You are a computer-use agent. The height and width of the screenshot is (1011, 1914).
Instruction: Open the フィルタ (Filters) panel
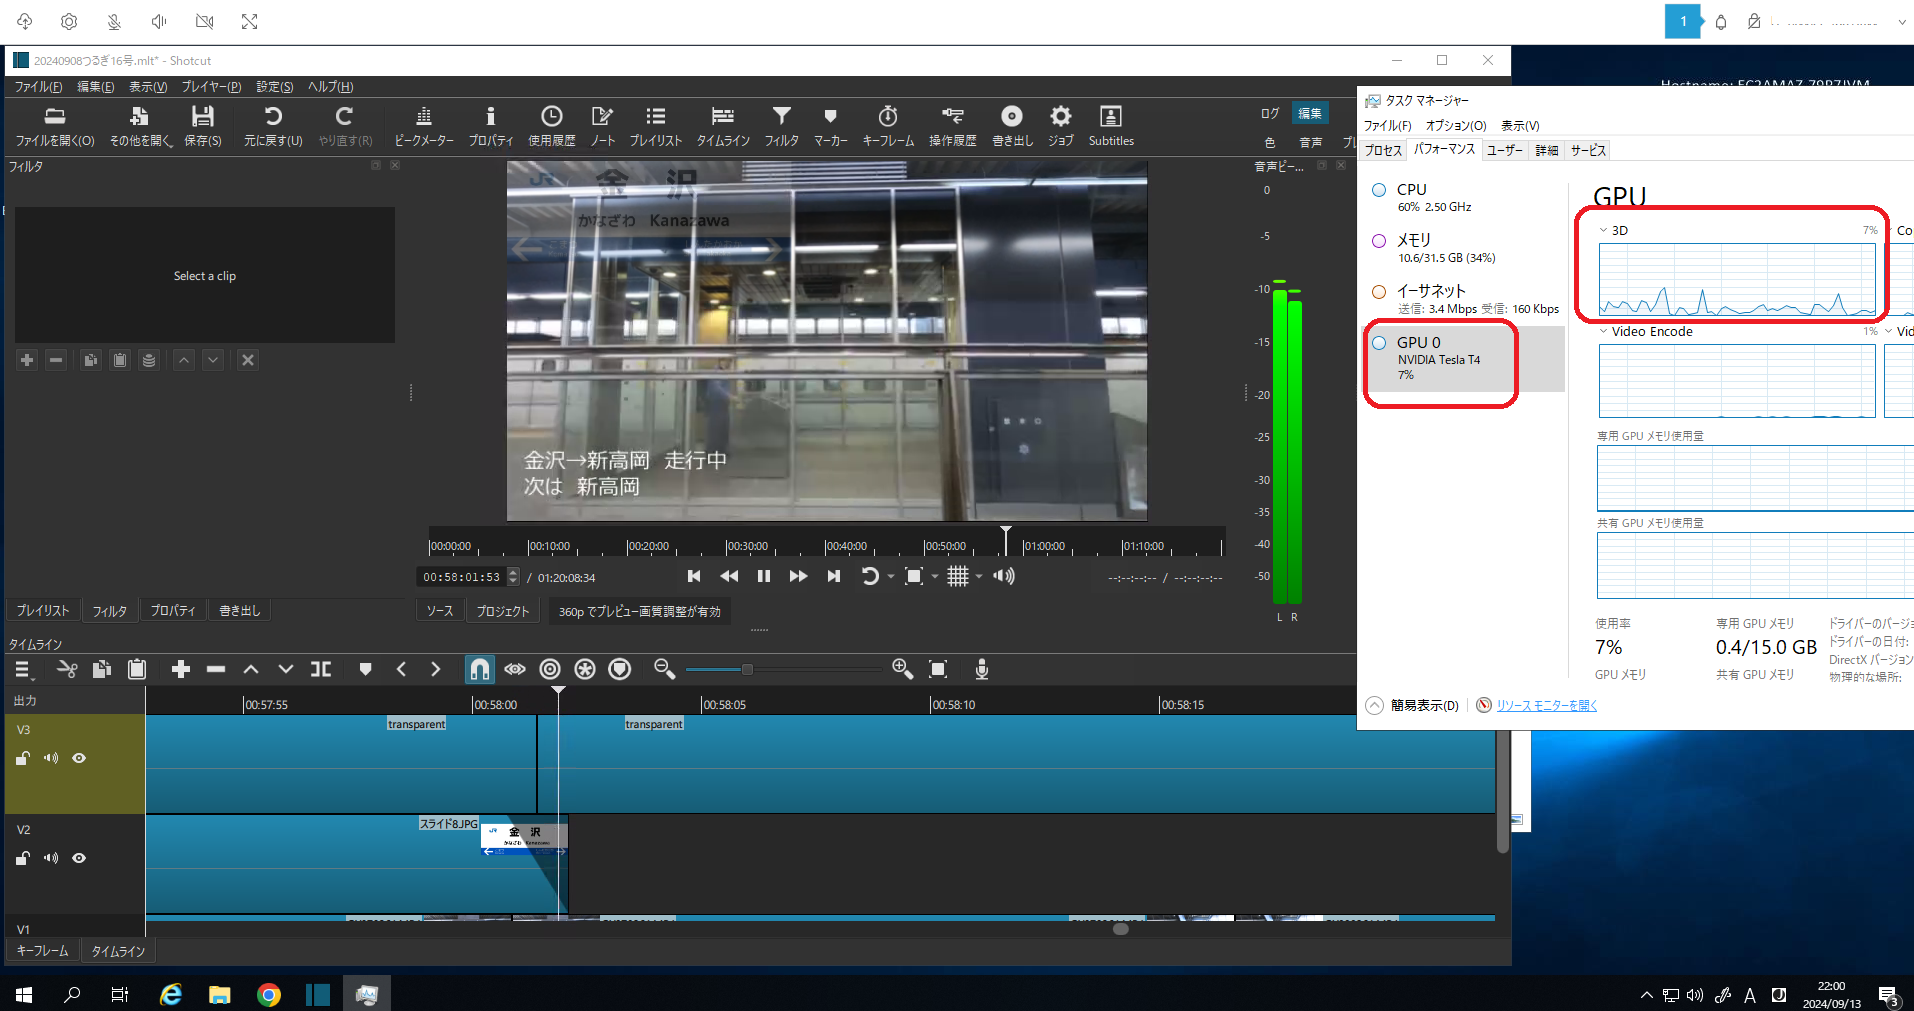(x=781, y=126)
